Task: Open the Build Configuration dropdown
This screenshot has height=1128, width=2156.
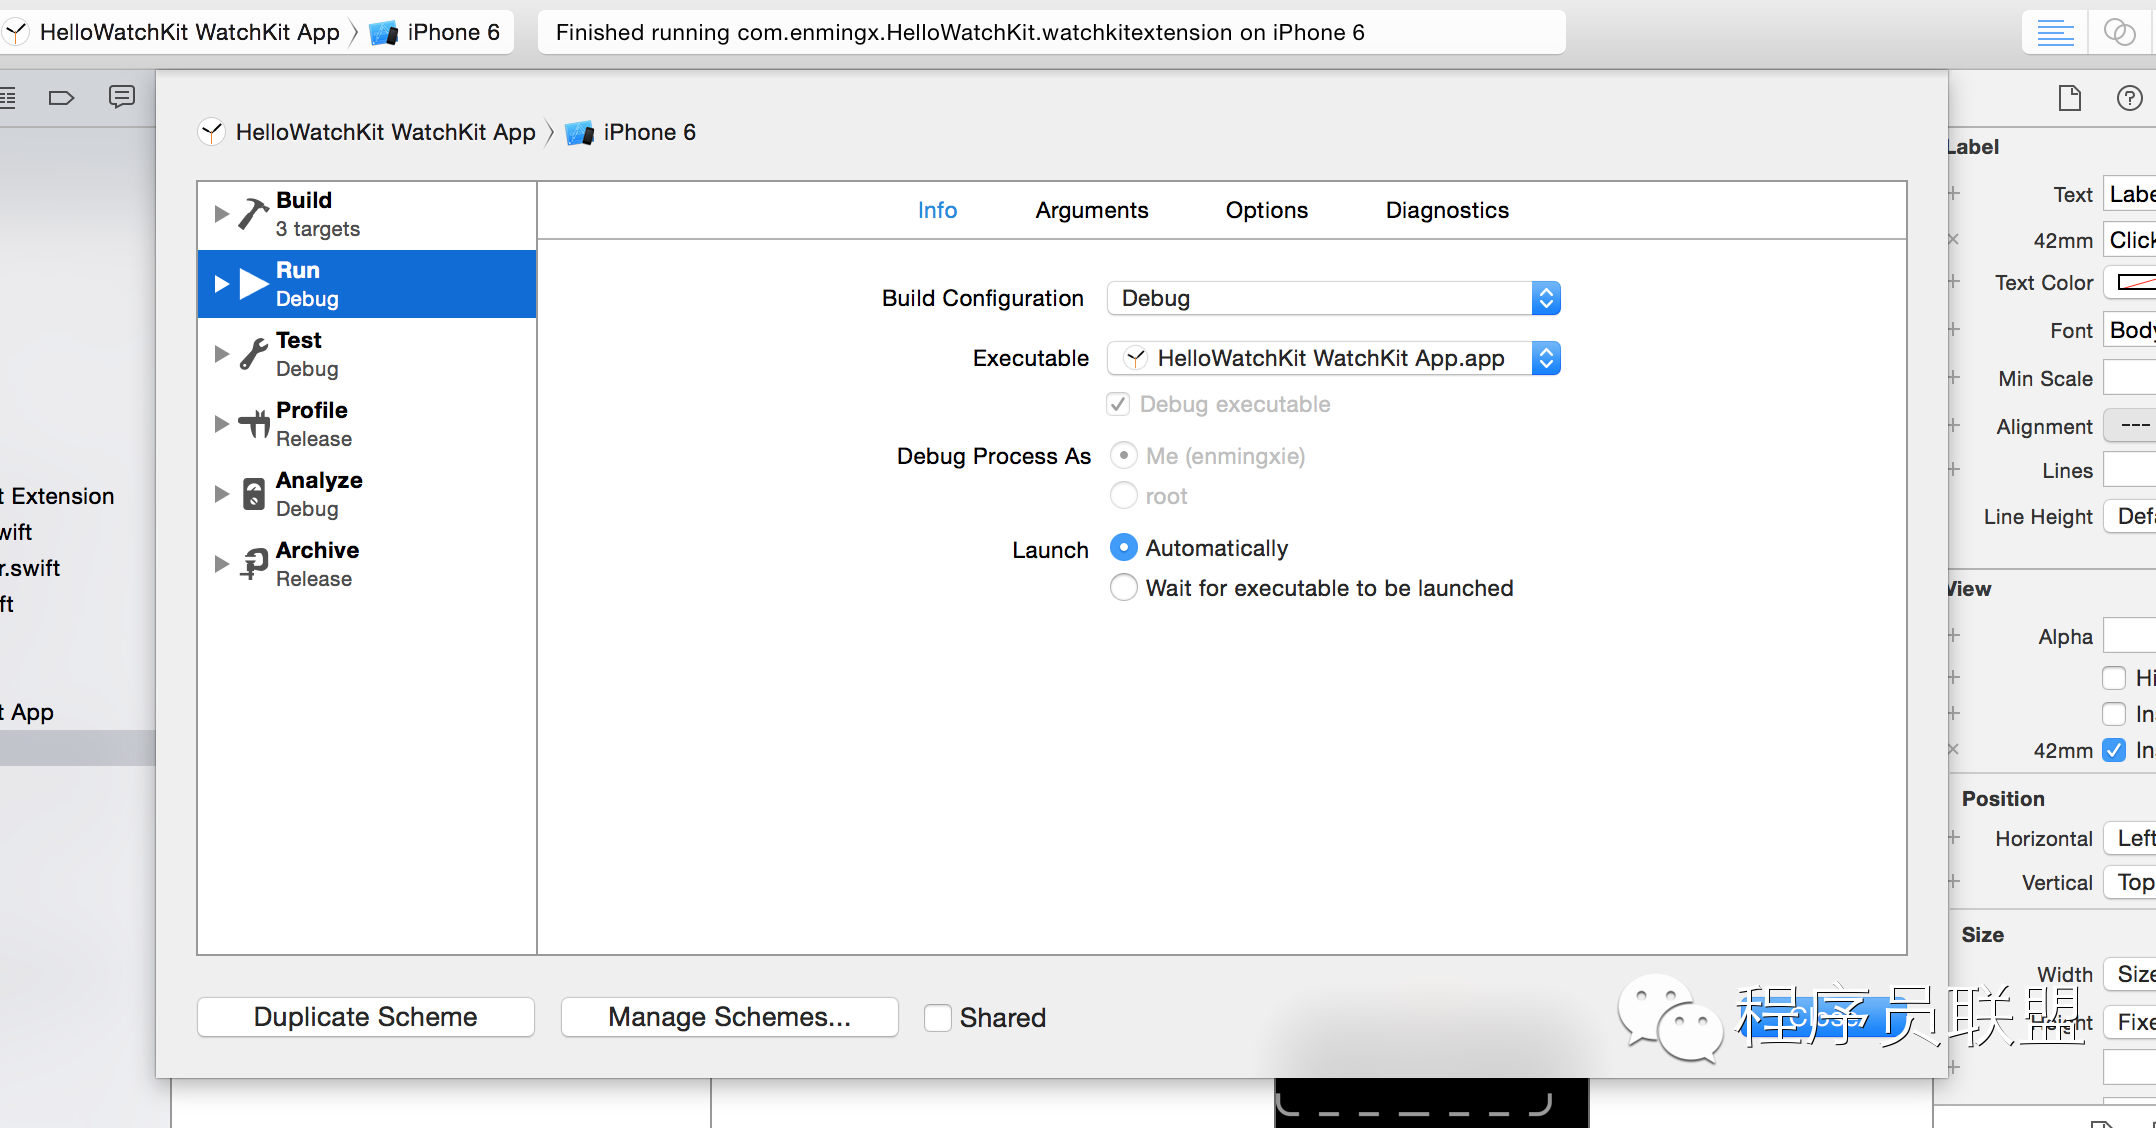Action: [1334, 298]
